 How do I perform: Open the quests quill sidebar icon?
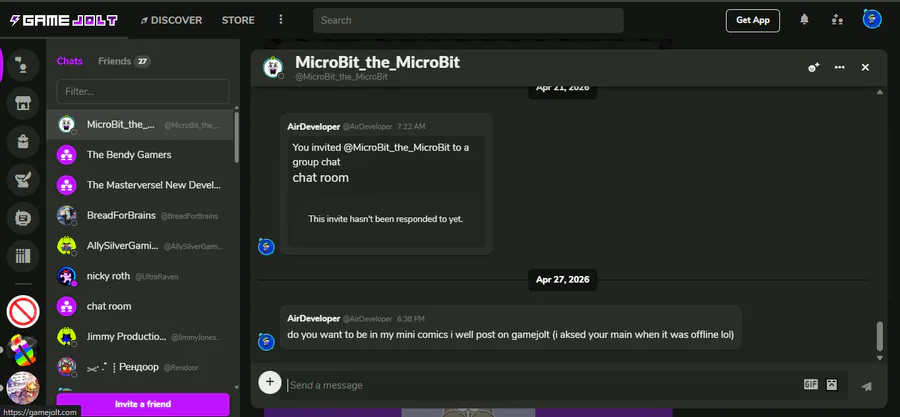click(x=23, y=180)
